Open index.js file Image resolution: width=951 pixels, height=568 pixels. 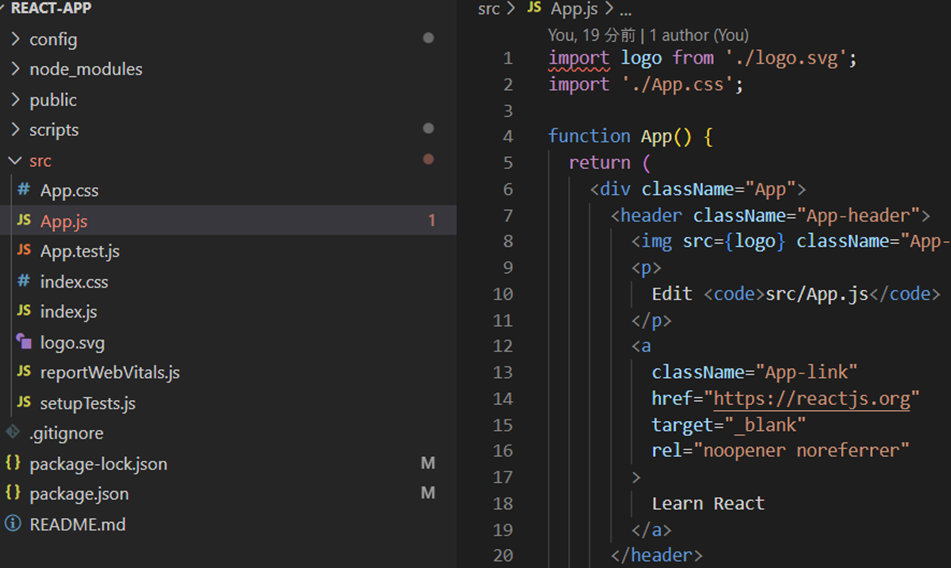click(69, 312)
